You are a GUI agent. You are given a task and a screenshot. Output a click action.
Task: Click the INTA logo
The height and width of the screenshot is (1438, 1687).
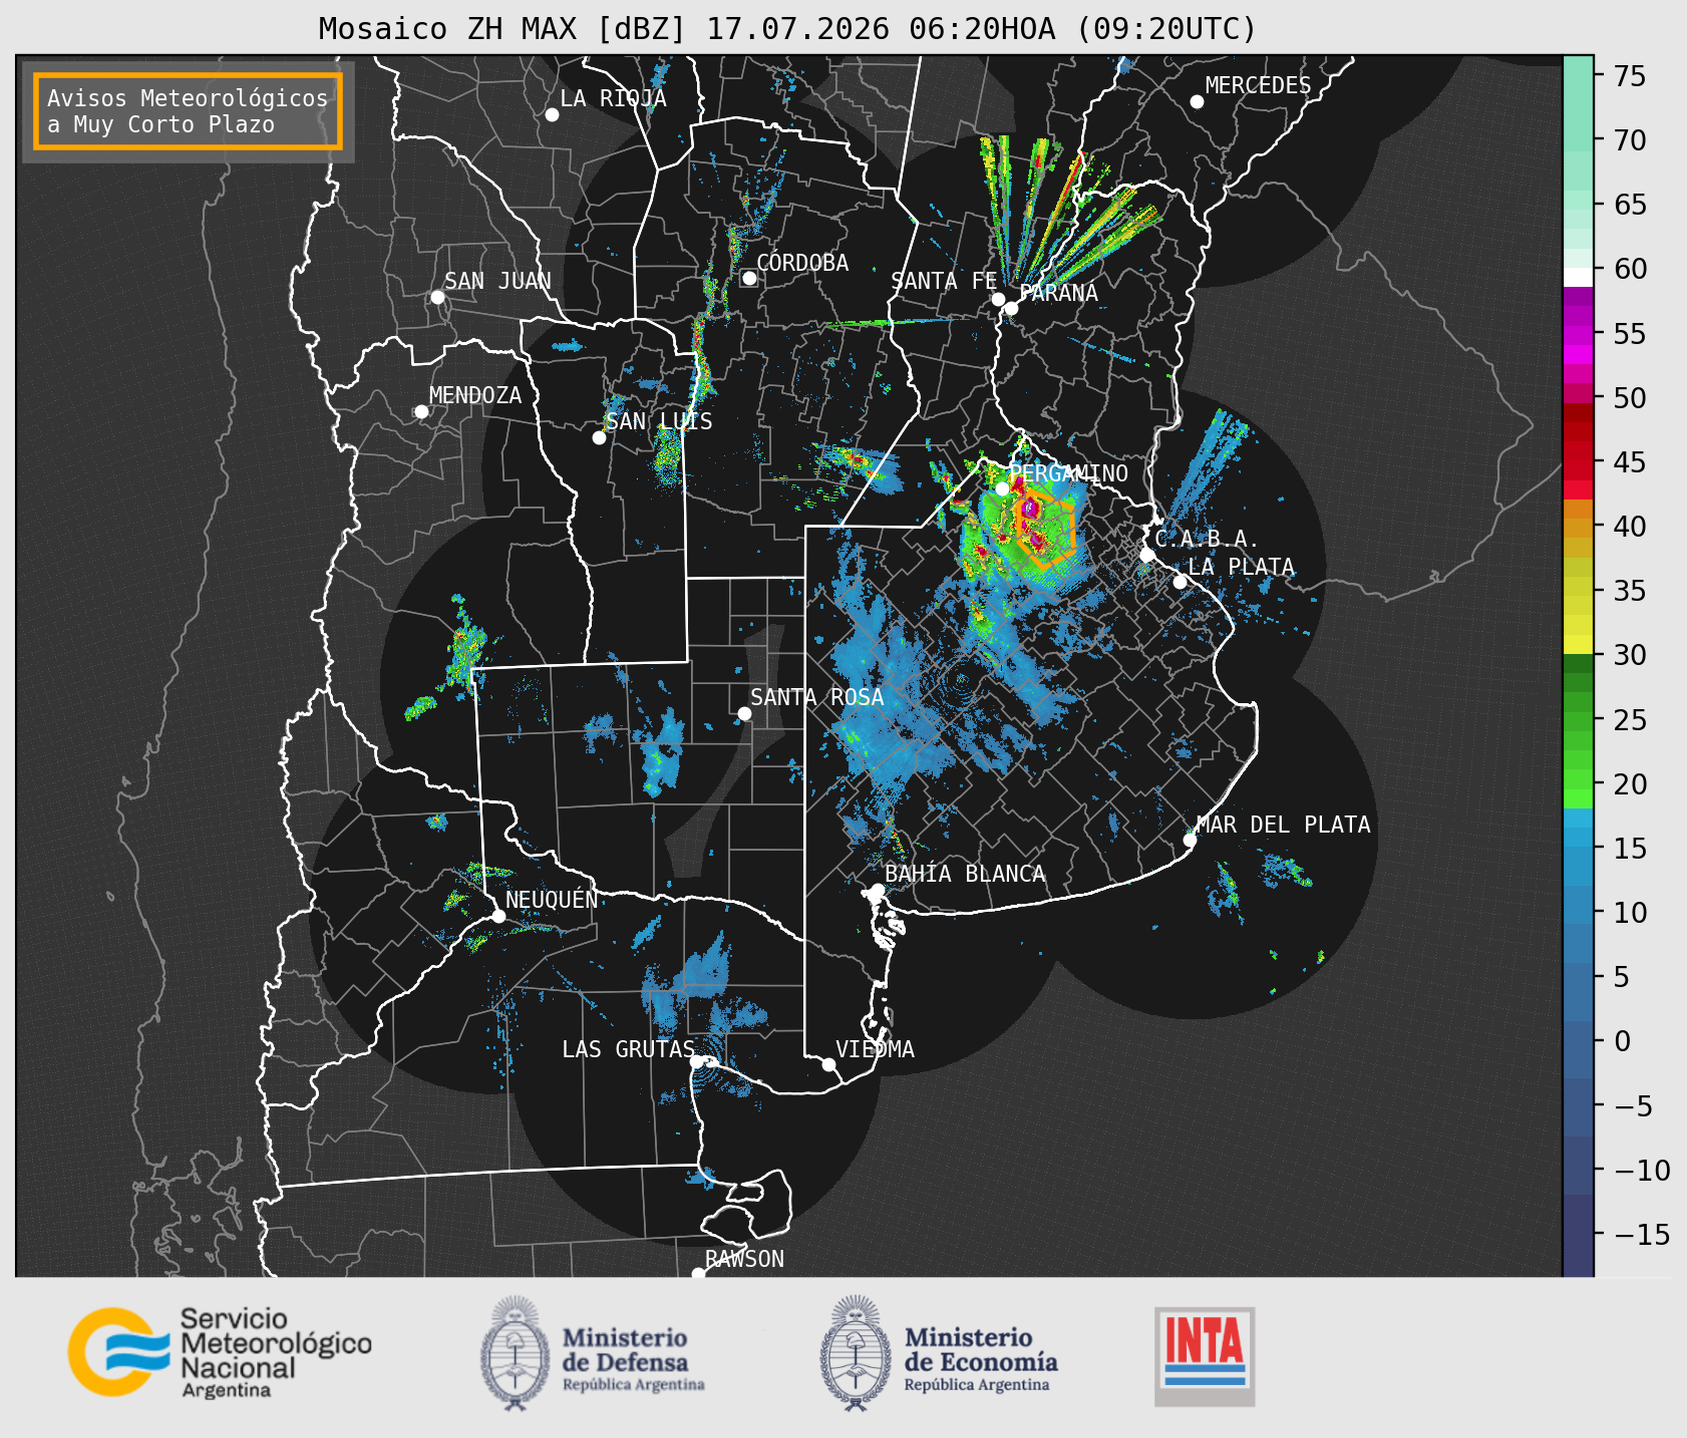1204,1357
